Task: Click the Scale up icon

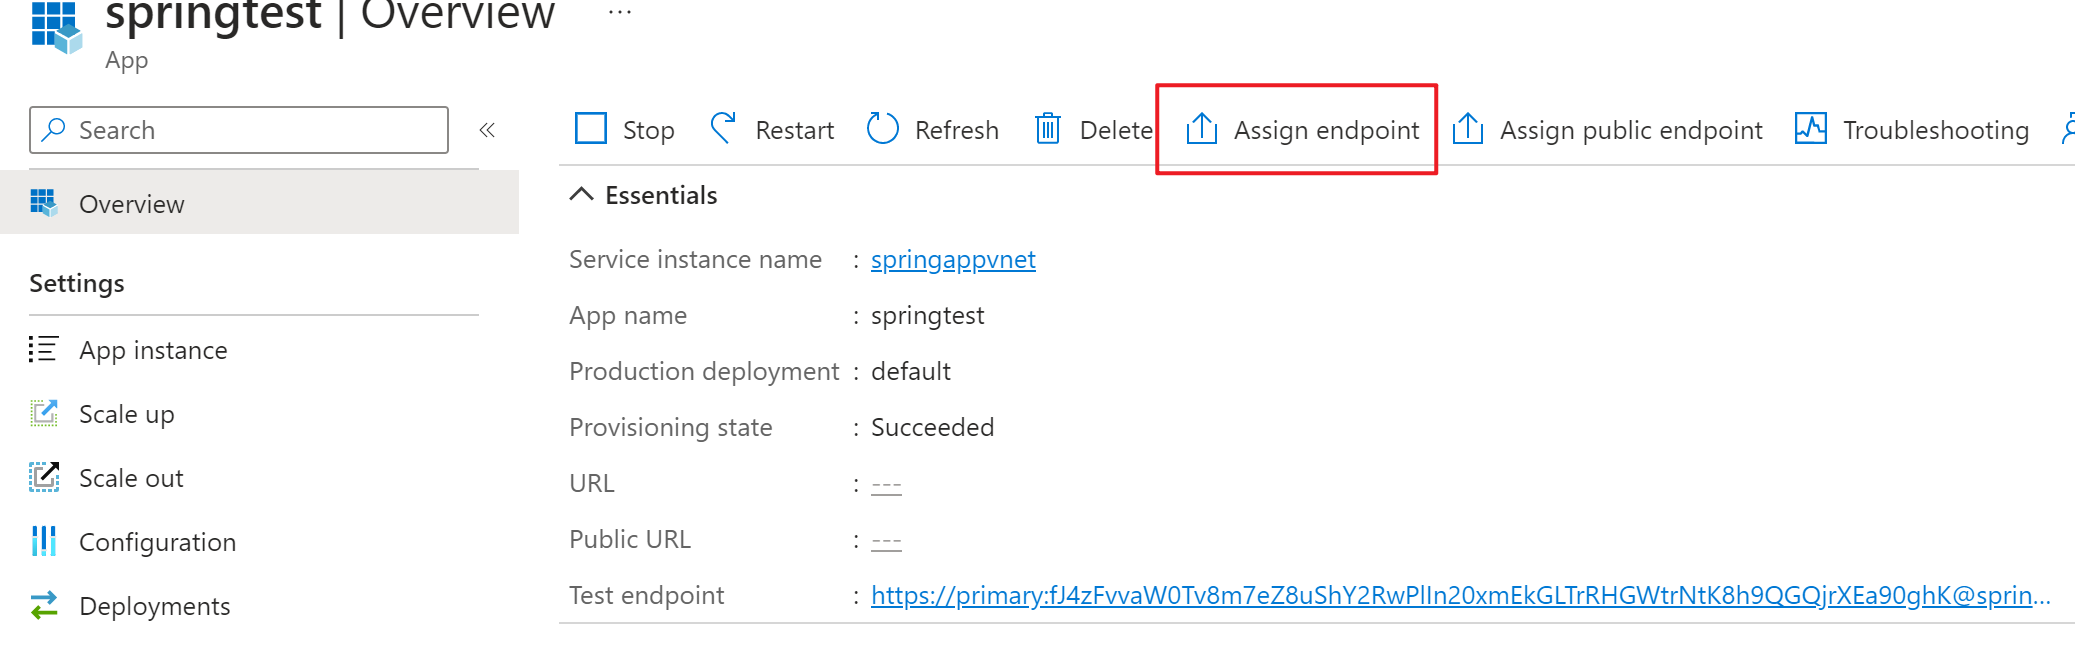Action: (44, 413)
